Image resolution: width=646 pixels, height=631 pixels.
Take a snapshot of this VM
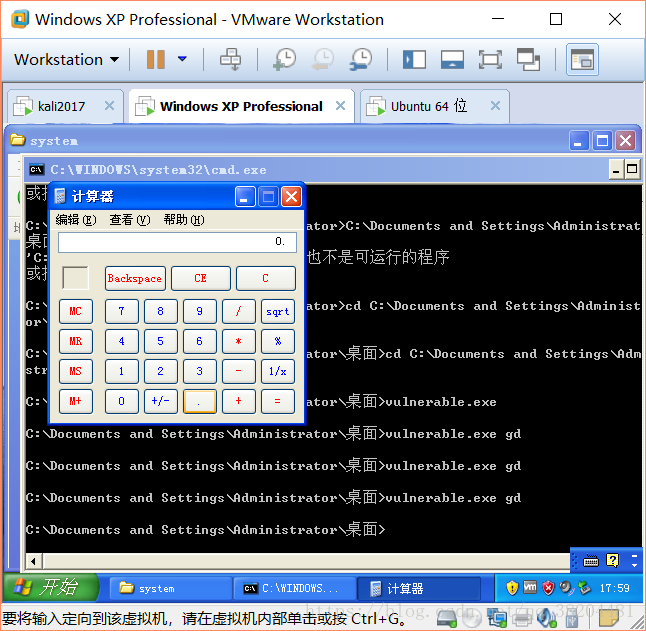[285, 59]
